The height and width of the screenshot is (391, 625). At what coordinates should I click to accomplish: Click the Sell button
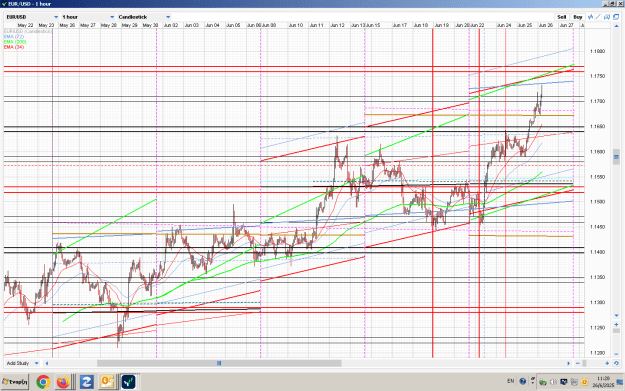[x=562, y=17]
